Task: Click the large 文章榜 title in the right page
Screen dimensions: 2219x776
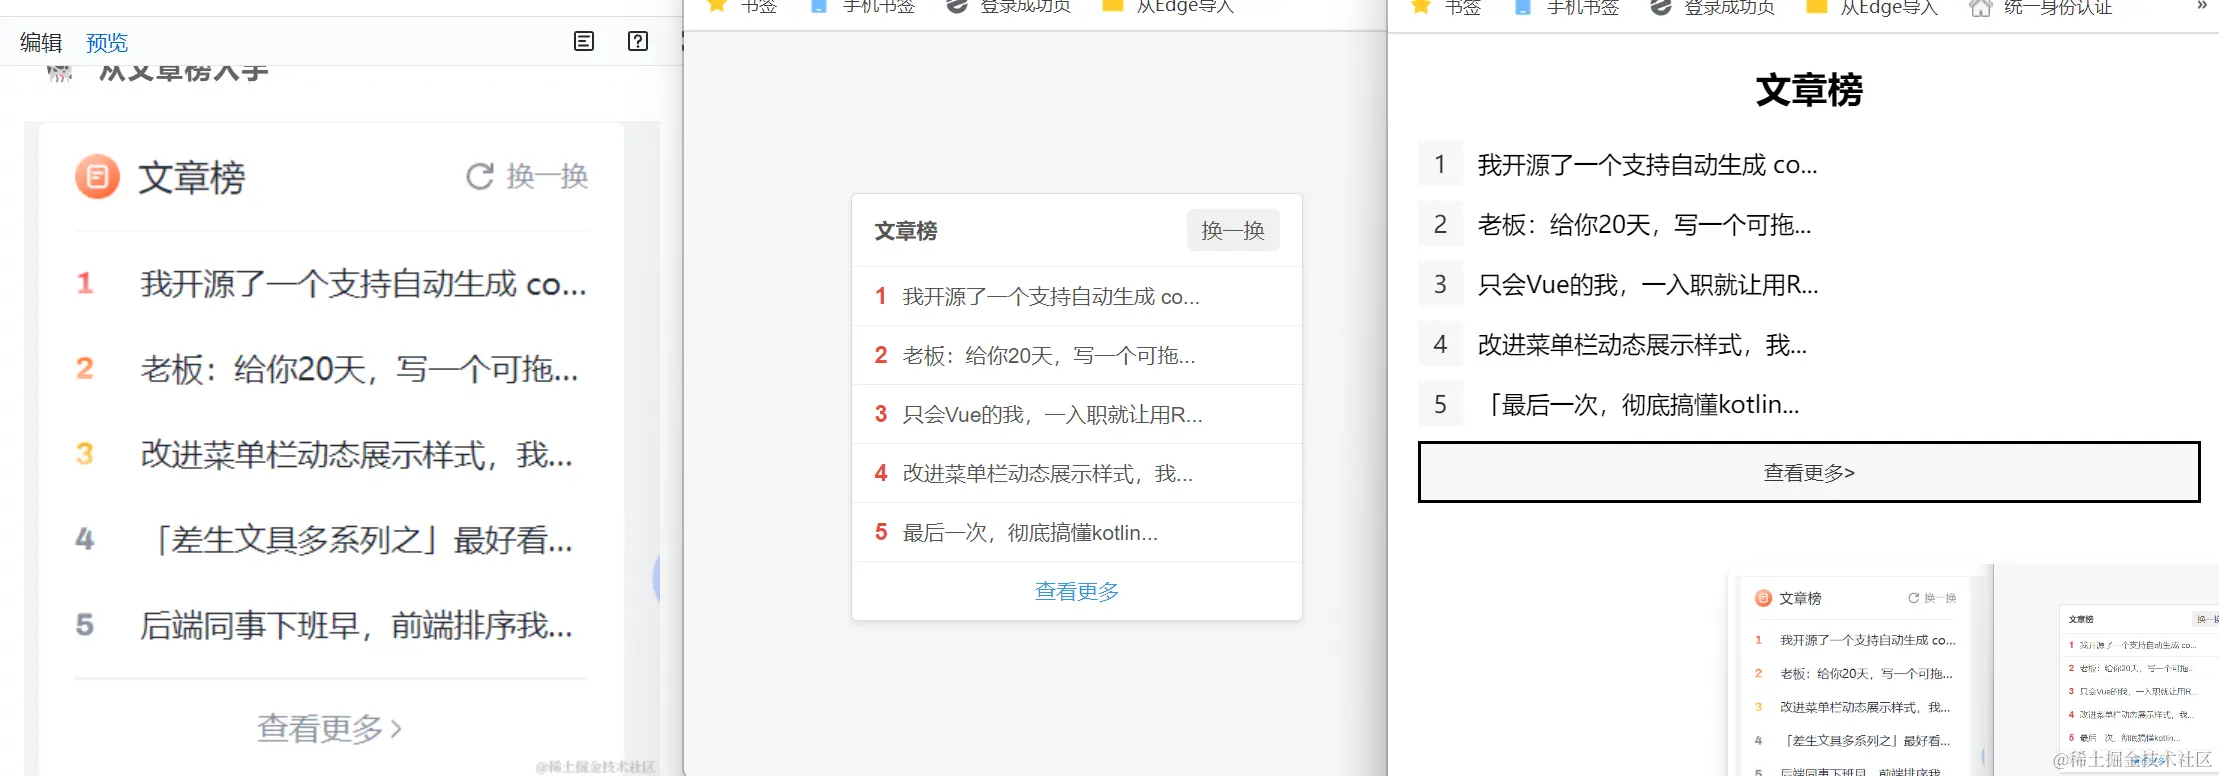Action: (x=1809, y=90)
